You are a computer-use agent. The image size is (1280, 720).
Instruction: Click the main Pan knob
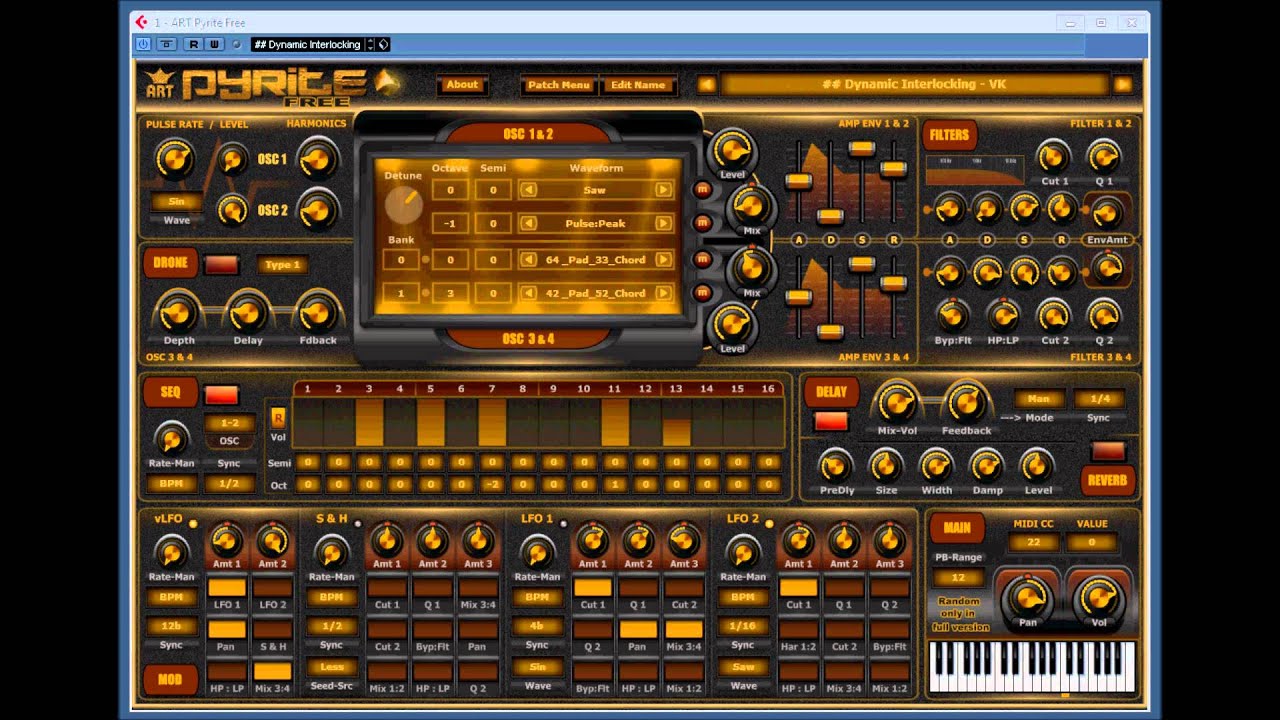tap(1026, 597)
